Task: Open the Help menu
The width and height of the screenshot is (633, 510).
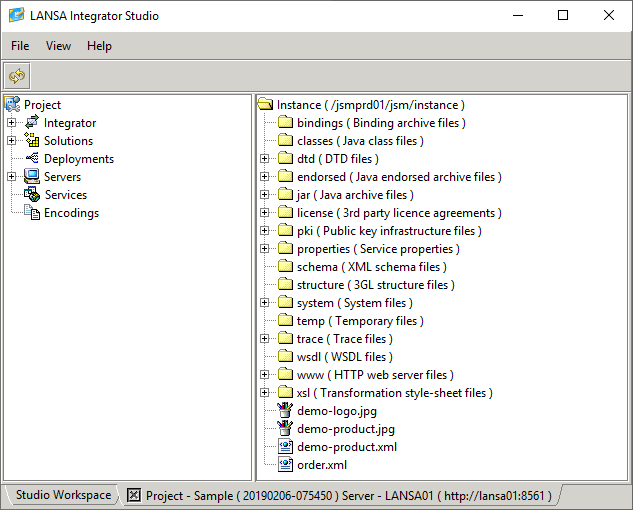Action: pyautogui.click(x=99, y=46)
